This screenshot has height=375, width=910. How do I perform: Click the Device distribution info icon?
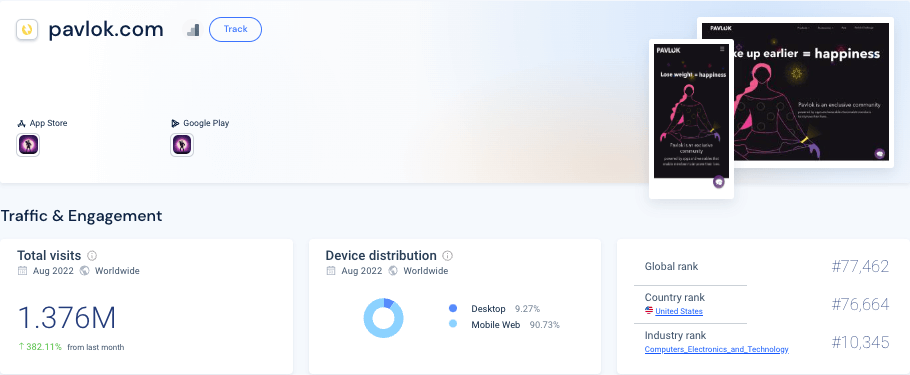pyautogui.click(x=447, y=255)
